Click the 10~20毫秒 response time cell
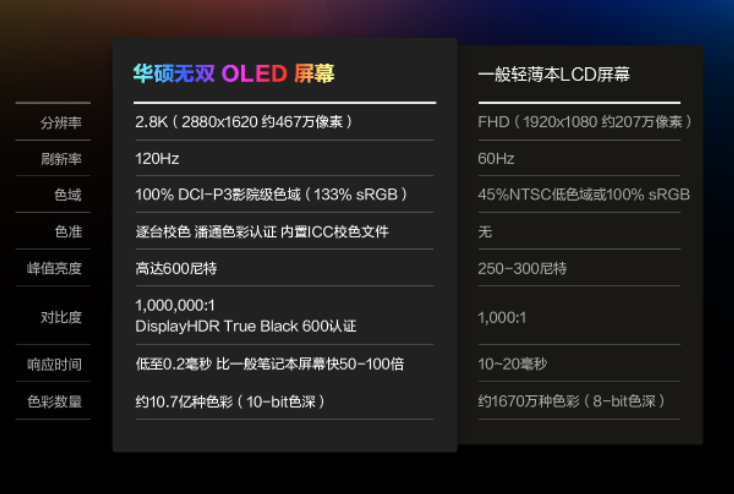 click(x=513, y=364)
